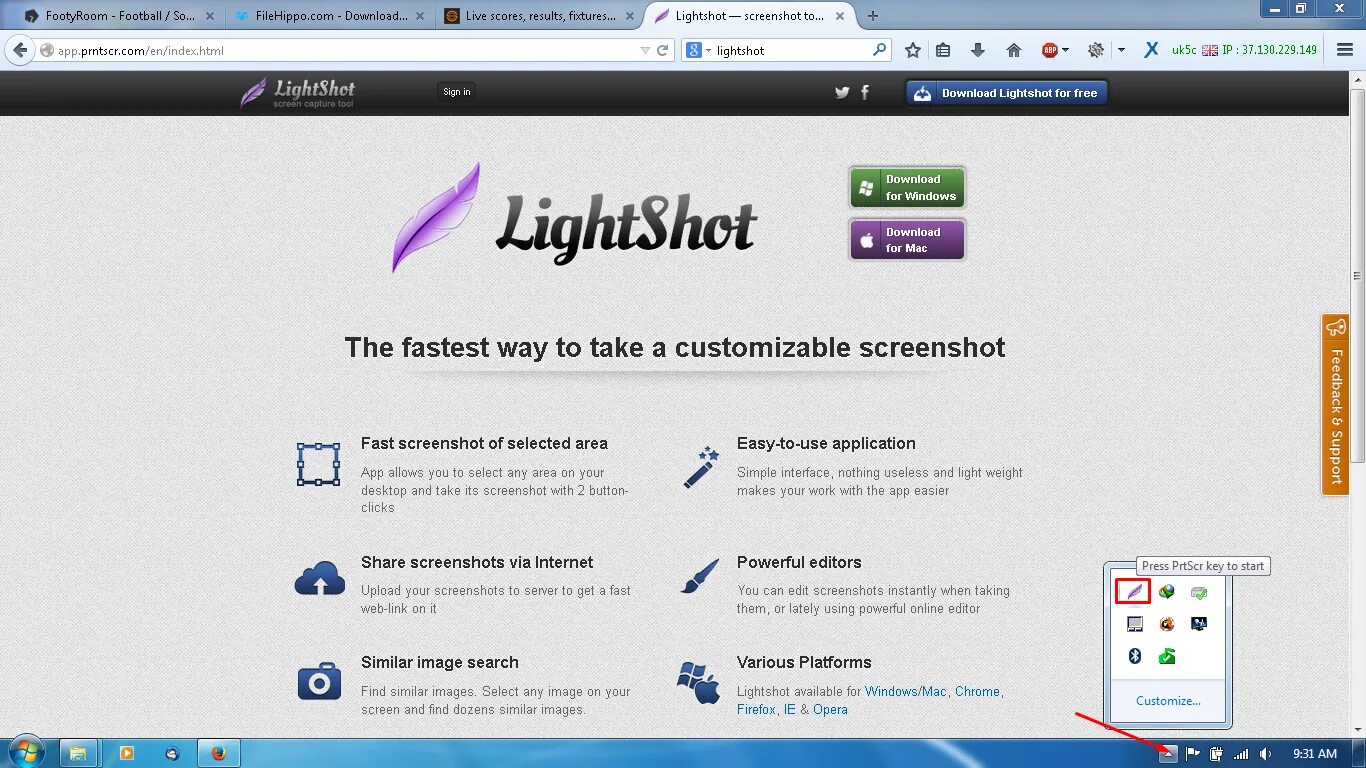1366x768 pixels.
Task: Click the Lightshot logo in the page header
Action: [x=298, y=92]
